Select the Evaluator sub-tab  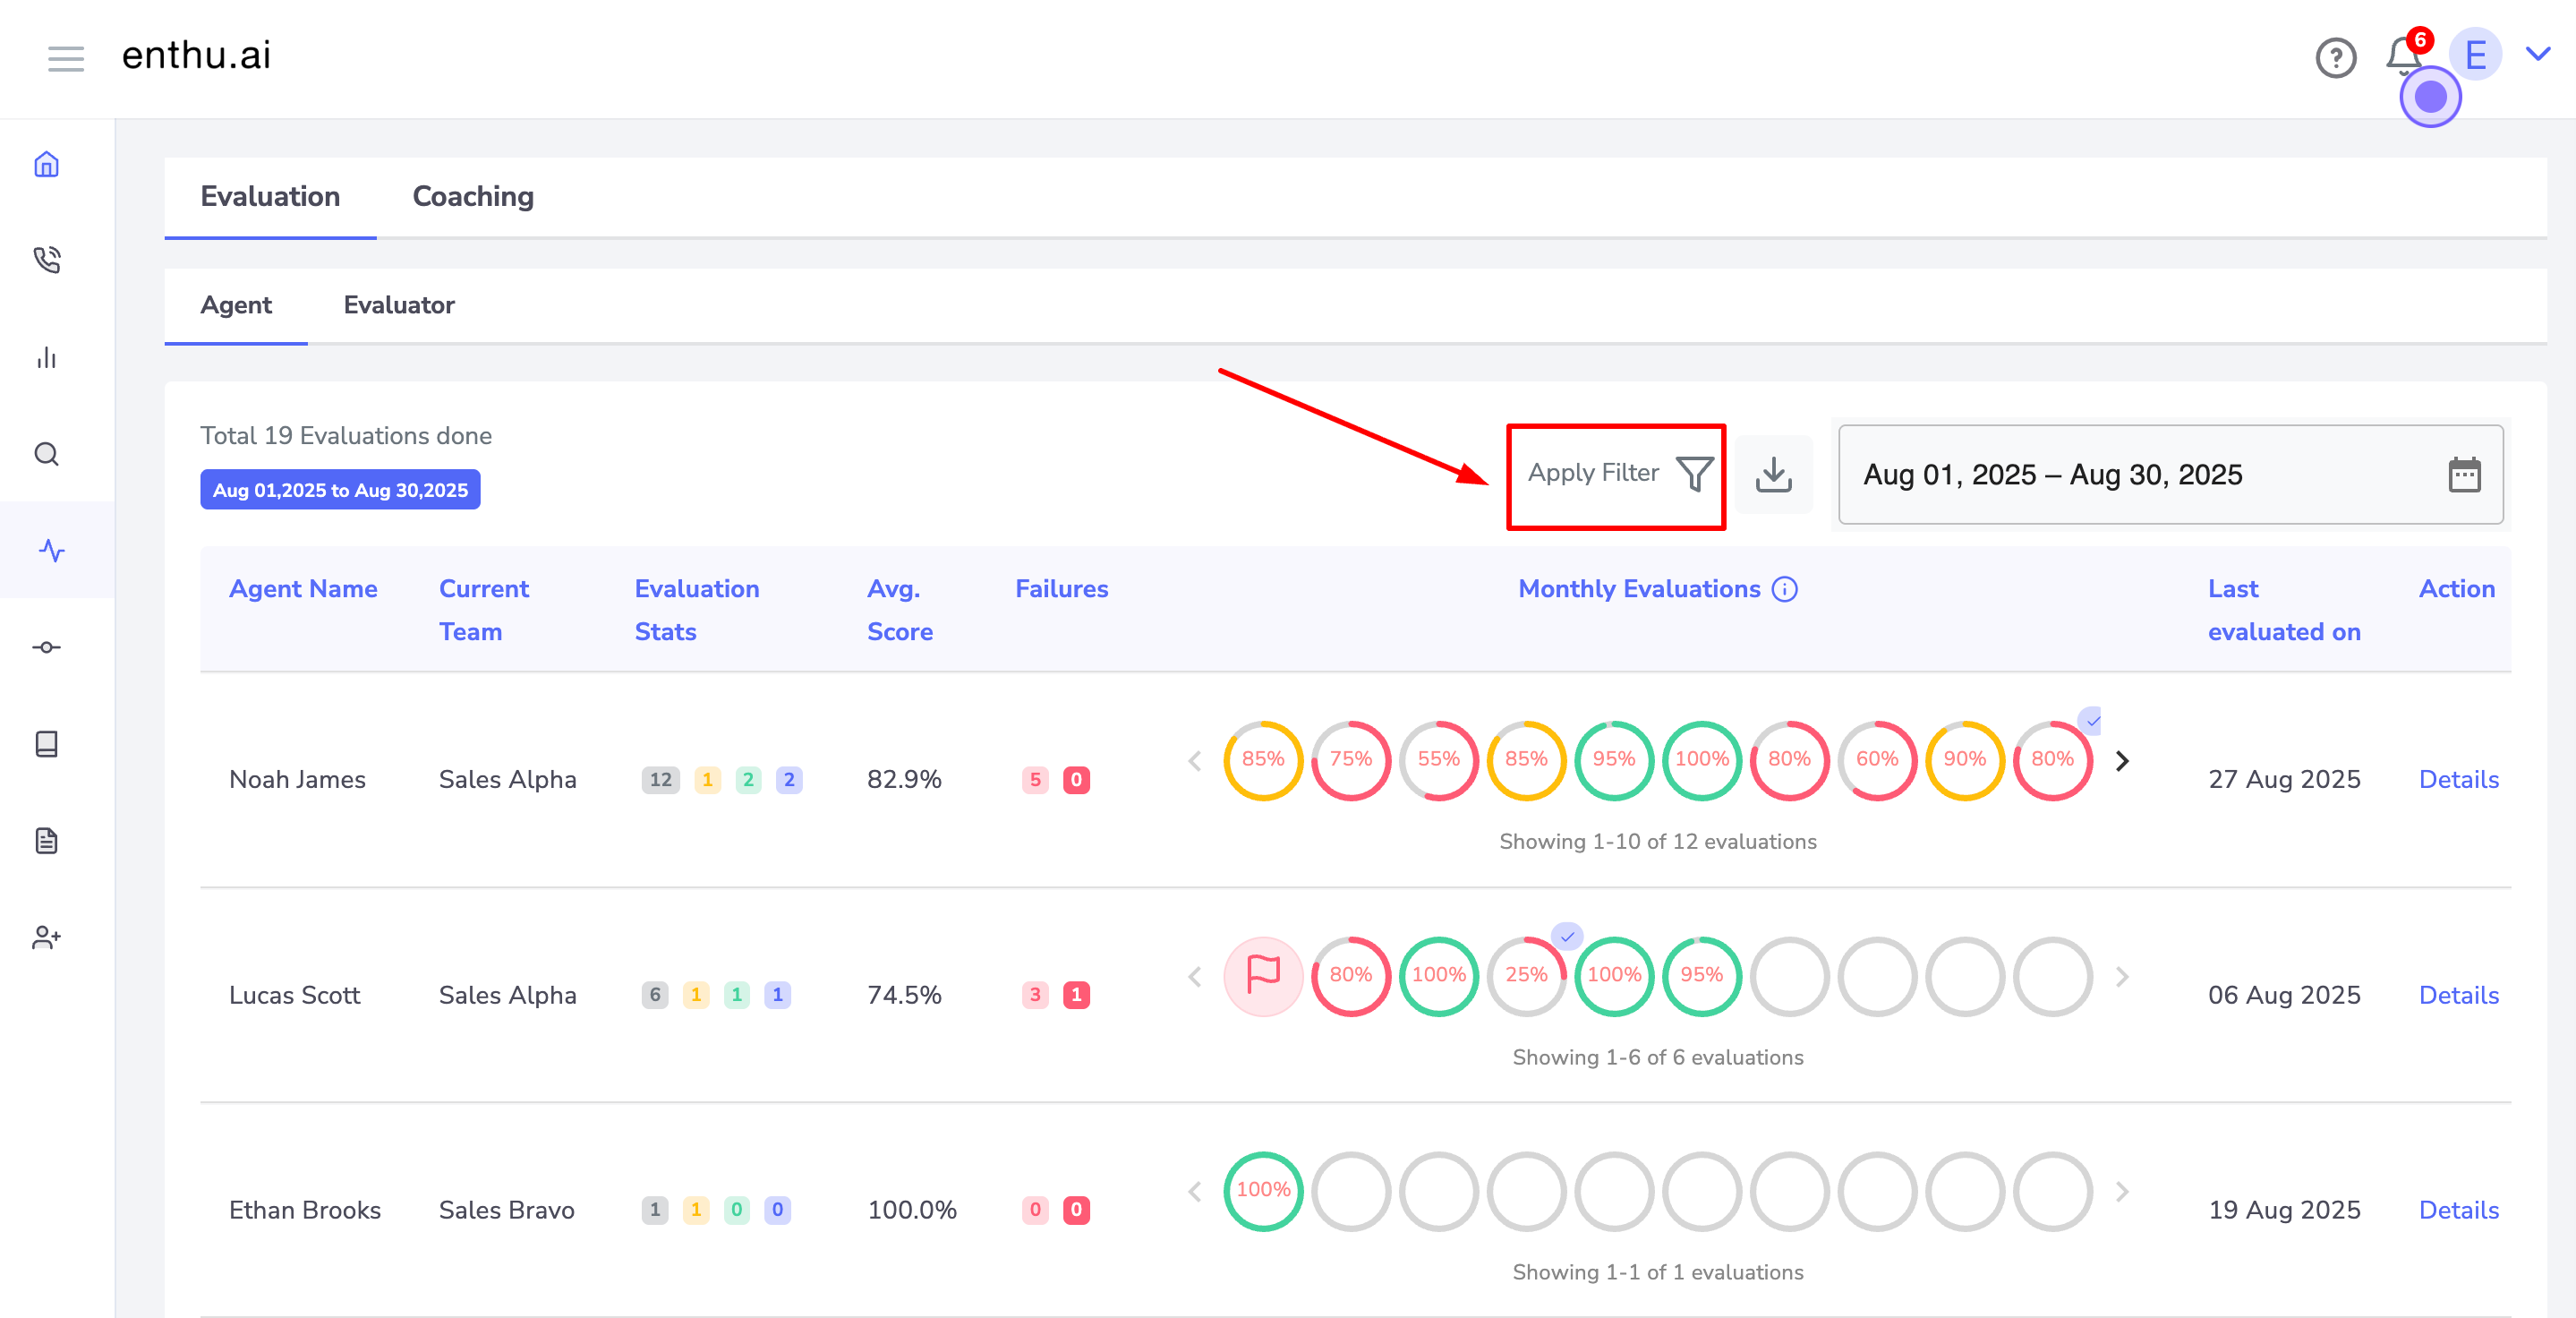pos(399,305)
